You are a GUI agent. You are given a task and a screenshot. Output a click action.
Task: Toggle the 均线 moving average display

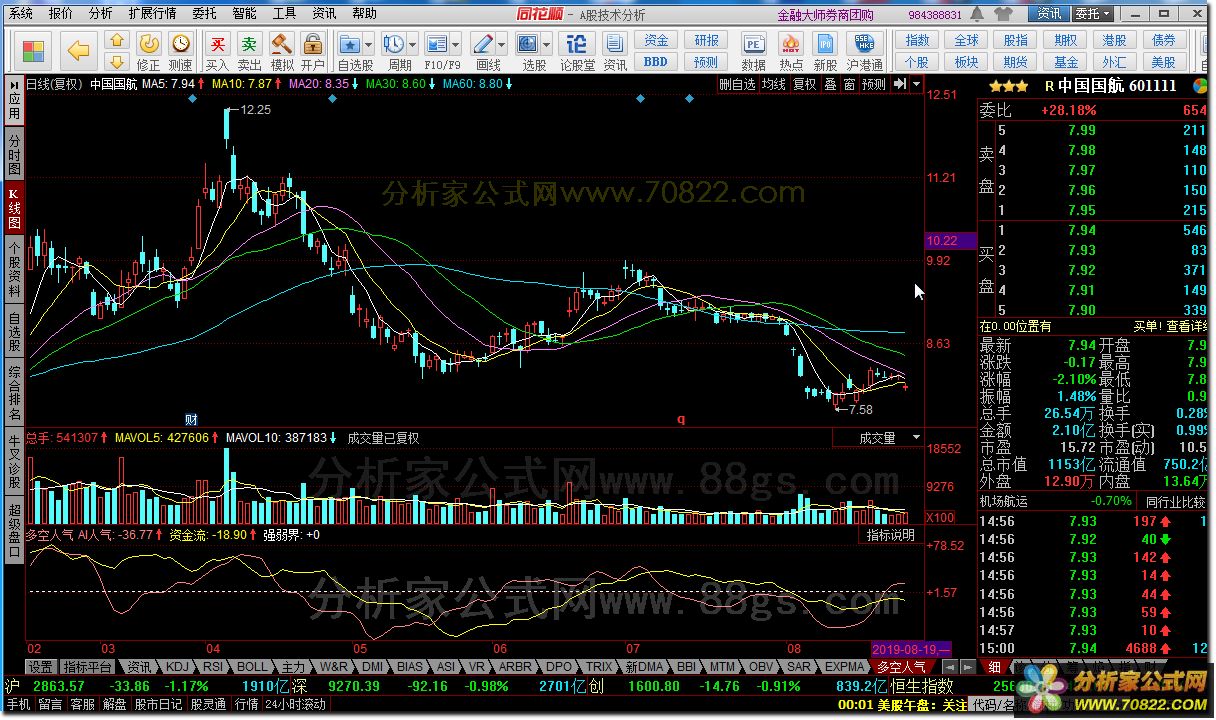[x=774, y=85]
